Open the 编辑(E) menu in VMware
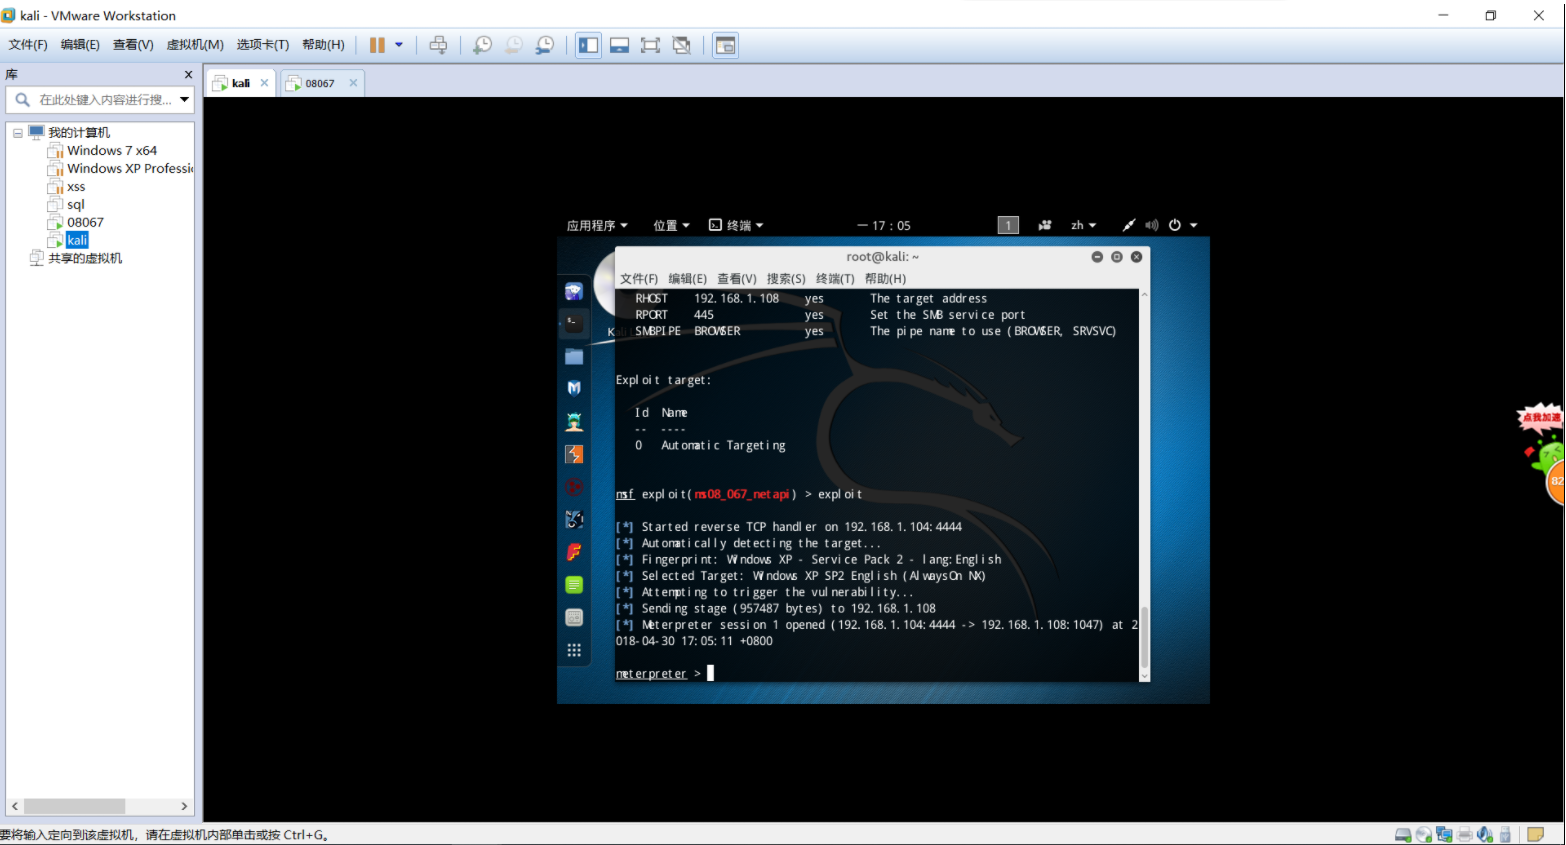This screenshot has height=845, width=1566. [x=80, y=45]
